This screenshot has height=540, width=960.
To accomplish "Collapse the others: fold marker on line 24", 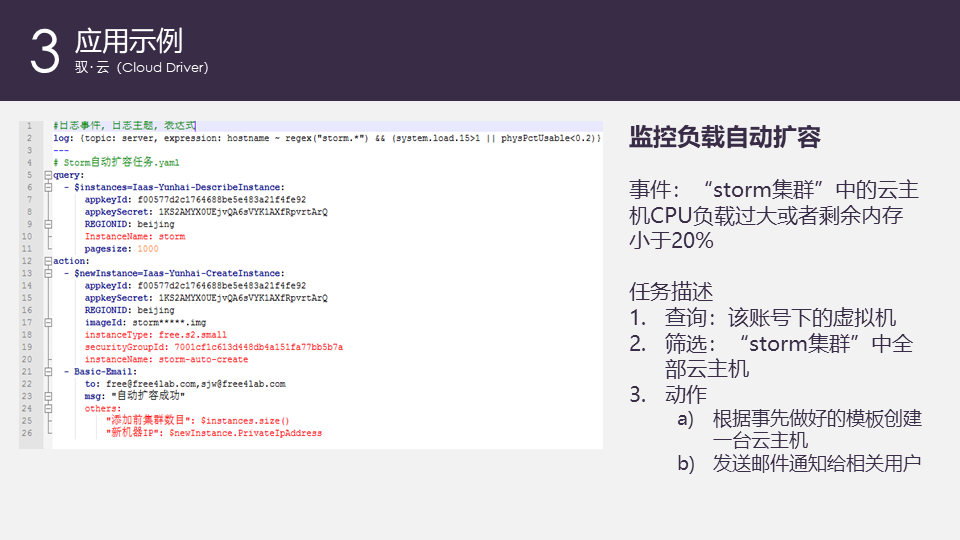I will click(48, 408).
